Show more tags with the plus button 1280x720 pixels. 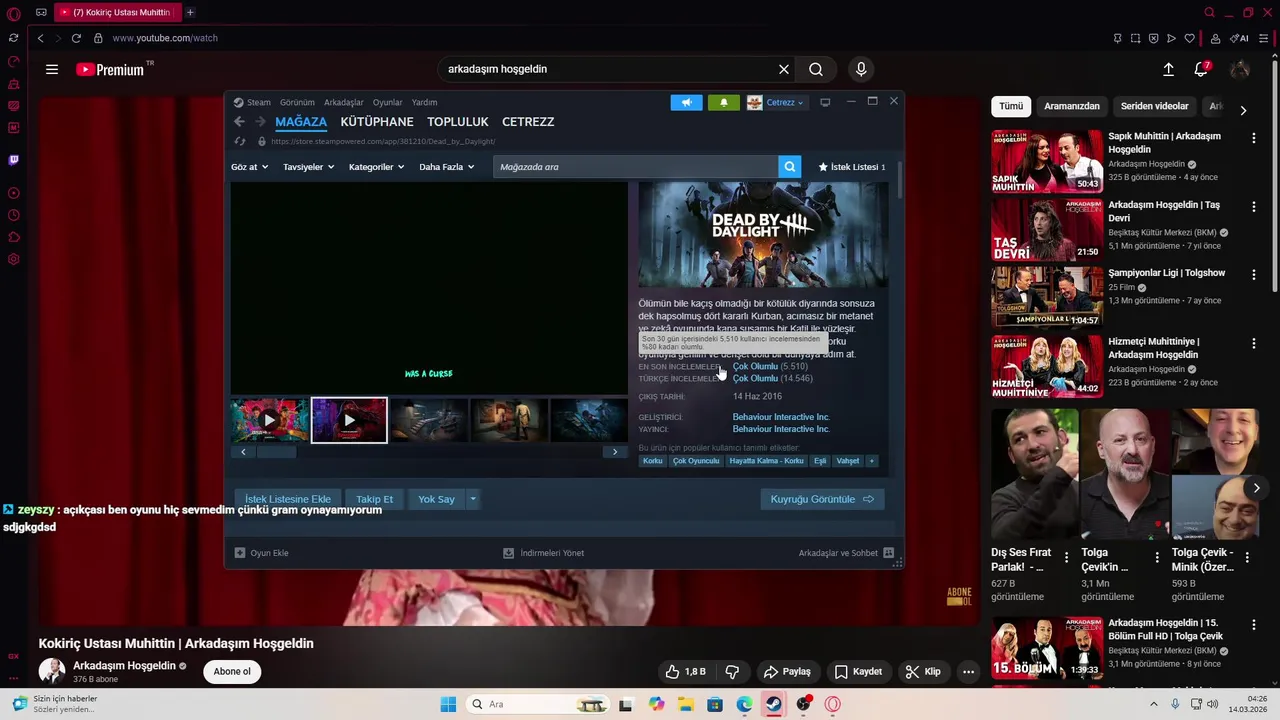point(872,461)
